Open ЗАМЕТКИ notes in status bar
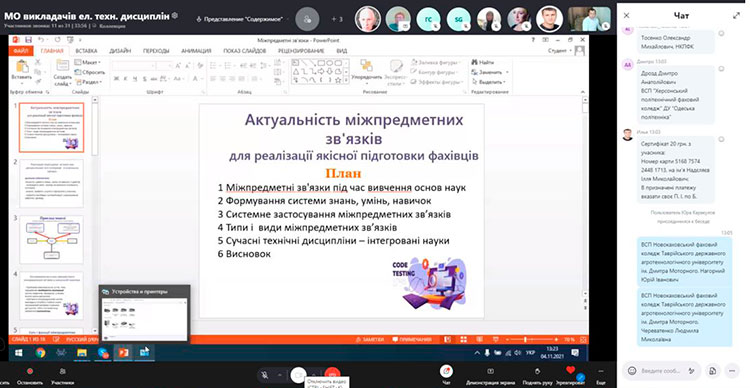This screenshot has width=750, height=388. (370, 340)
